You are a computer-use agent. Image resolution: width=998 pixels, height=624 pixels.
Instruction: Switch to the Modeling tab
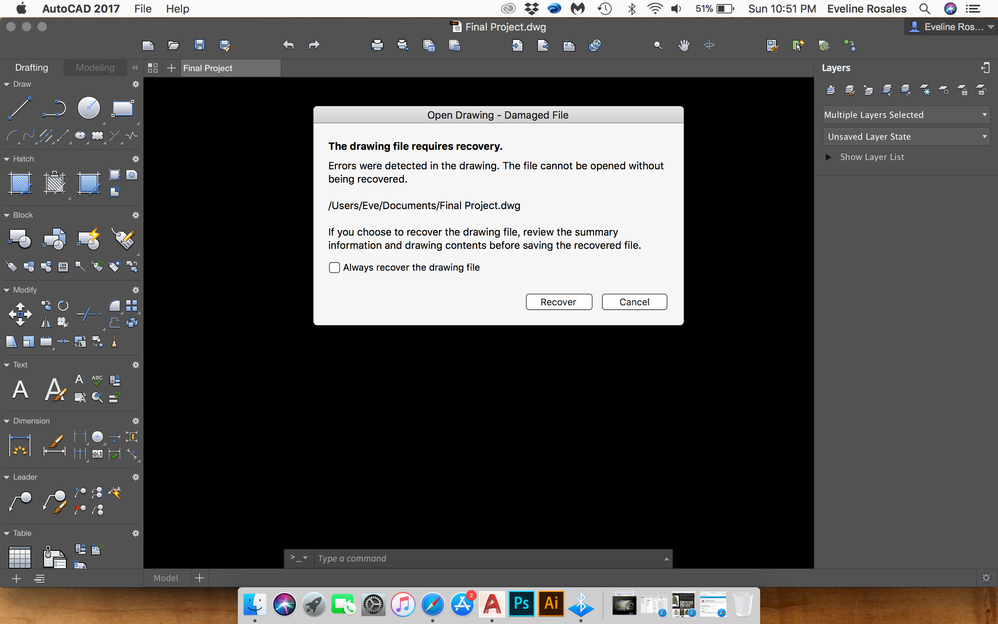pos(95,67)
